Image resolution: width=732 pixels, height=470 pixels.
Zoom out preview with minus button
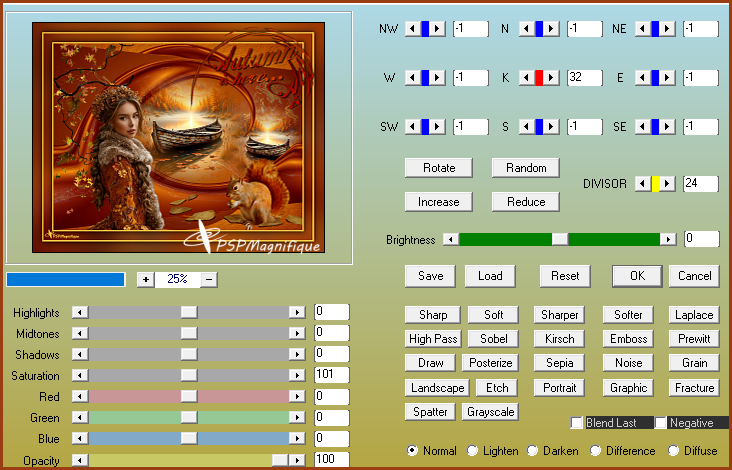[x=209, y=280]
